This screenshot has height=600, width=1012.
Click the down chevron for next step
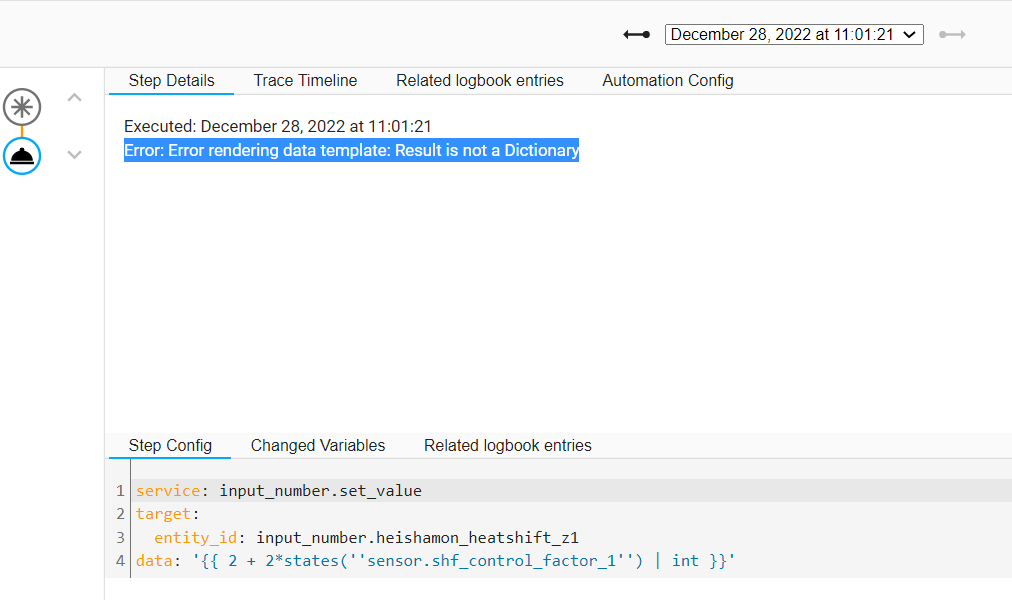[x=74, y=155]
